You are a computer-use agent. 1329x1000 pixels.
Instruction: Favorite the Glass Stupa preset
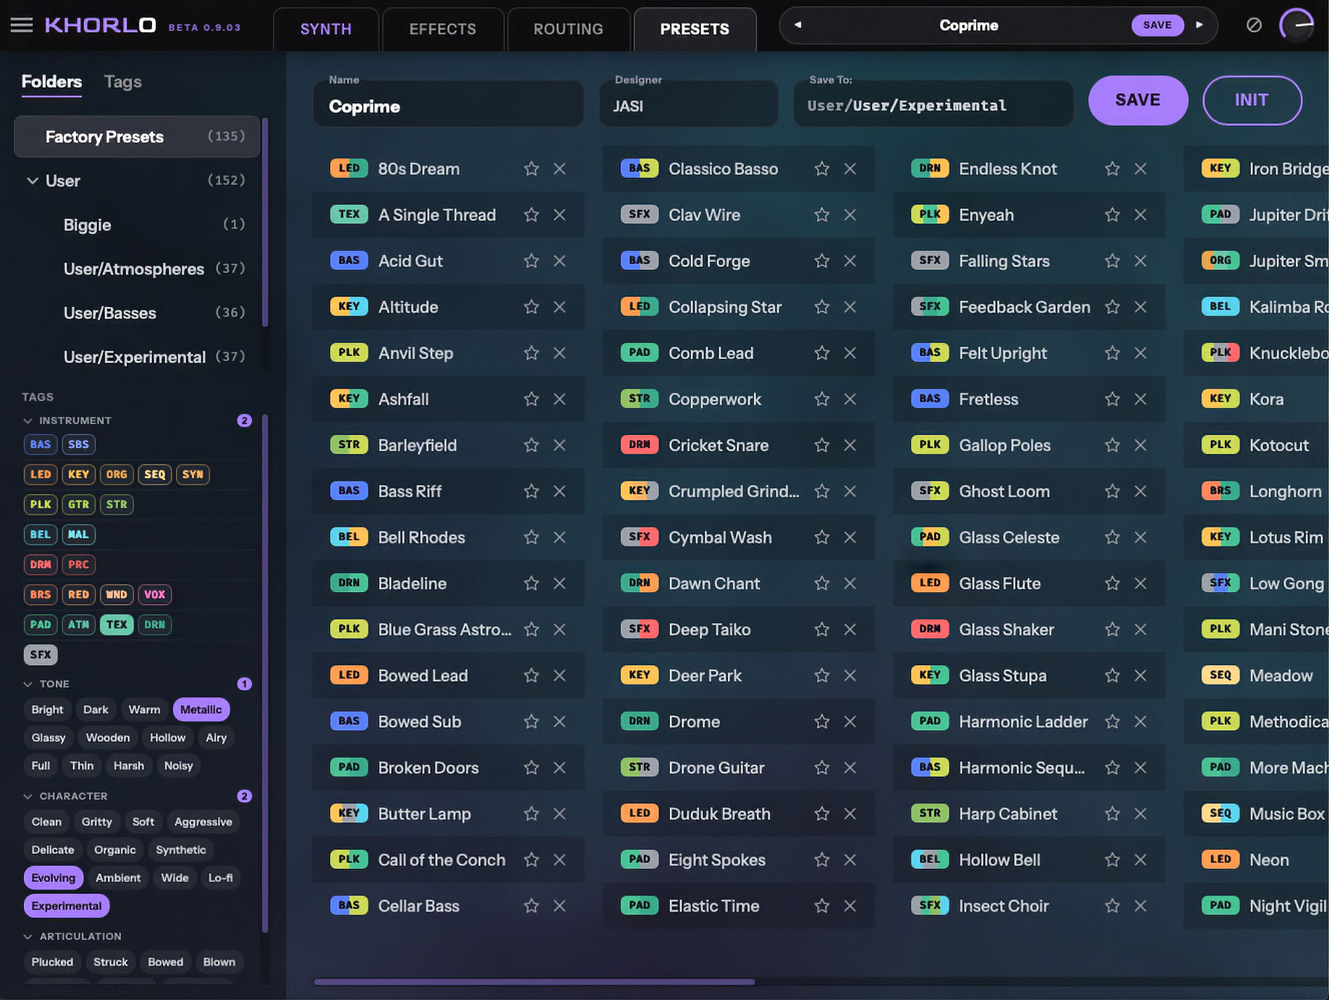point(1112,675)
